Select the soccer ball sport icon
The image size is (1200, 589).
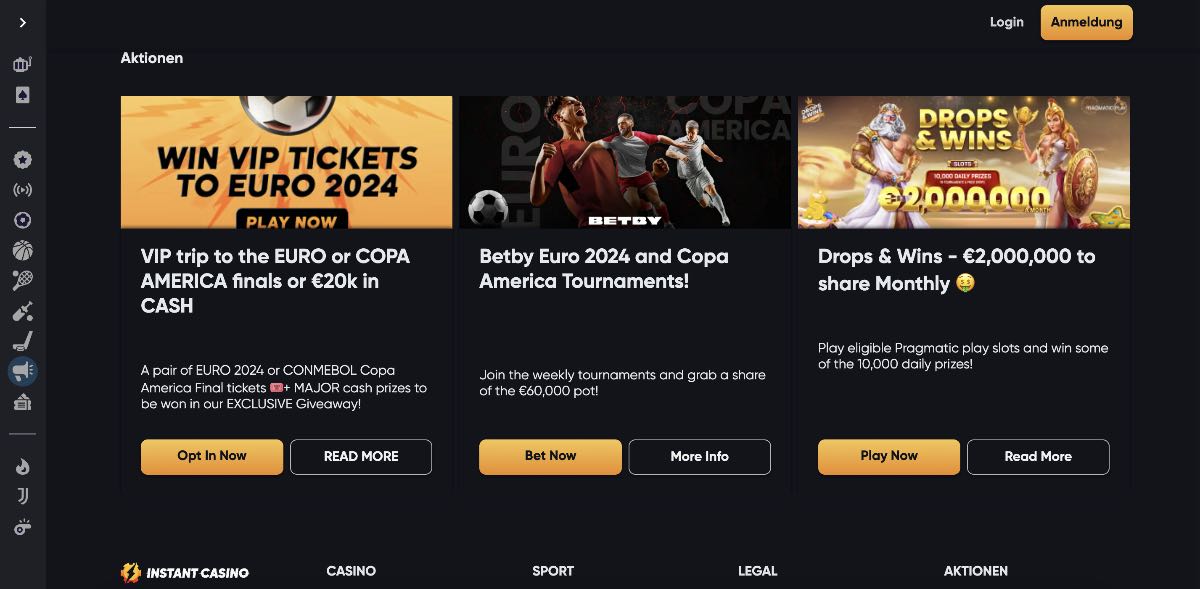coord(22,220)
